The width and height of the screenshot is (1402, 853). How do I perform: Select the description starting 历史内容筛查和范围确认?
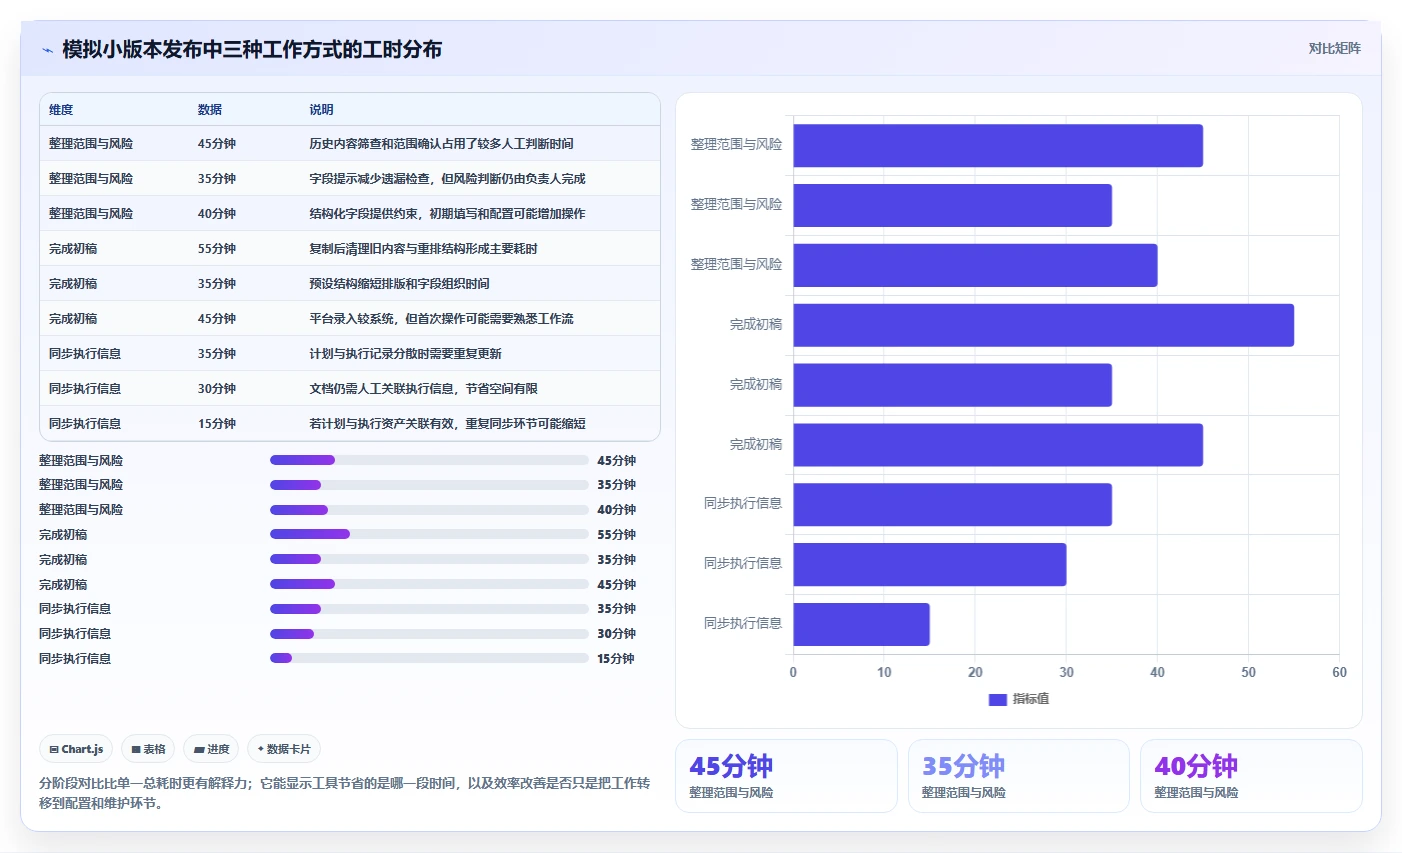441,144
